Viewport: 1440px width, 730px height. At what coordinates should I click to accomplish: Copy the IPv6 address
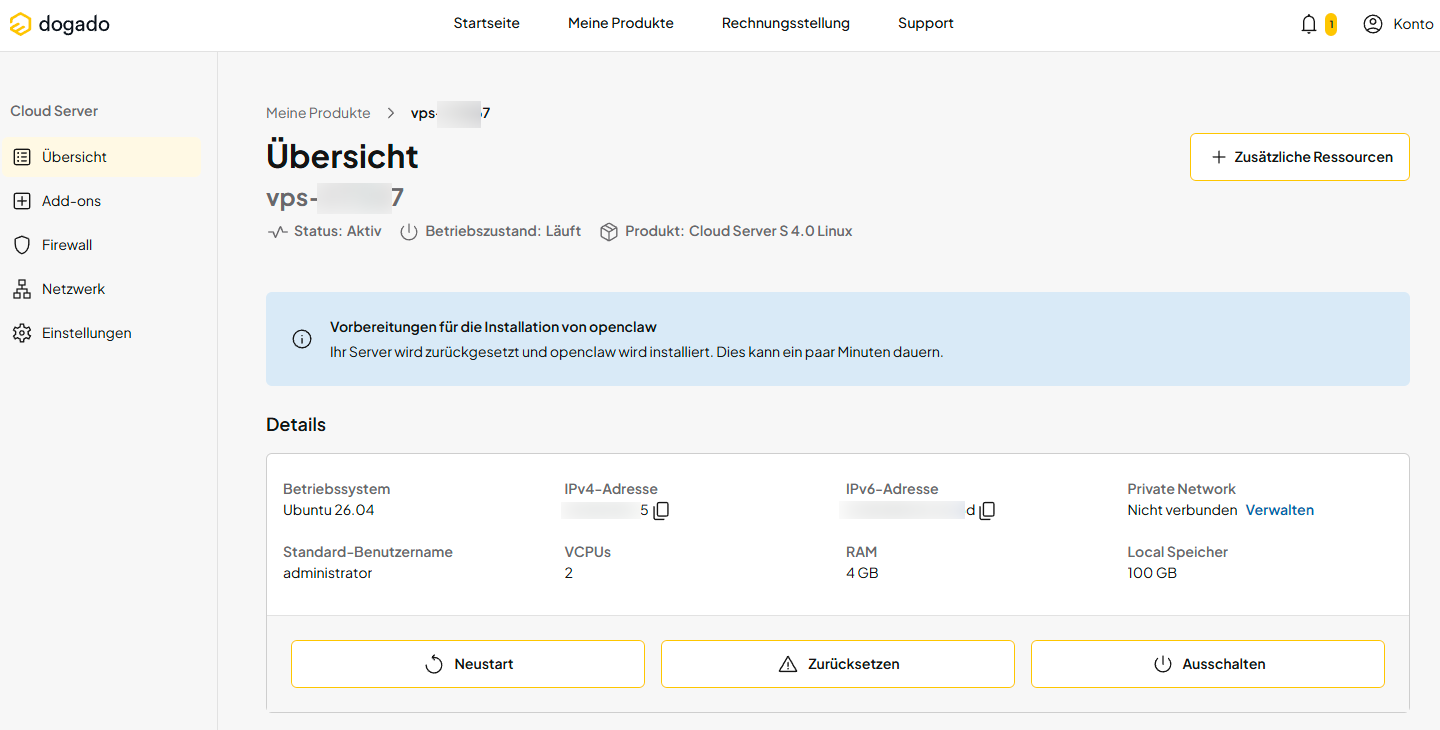[x=987, y=511]
